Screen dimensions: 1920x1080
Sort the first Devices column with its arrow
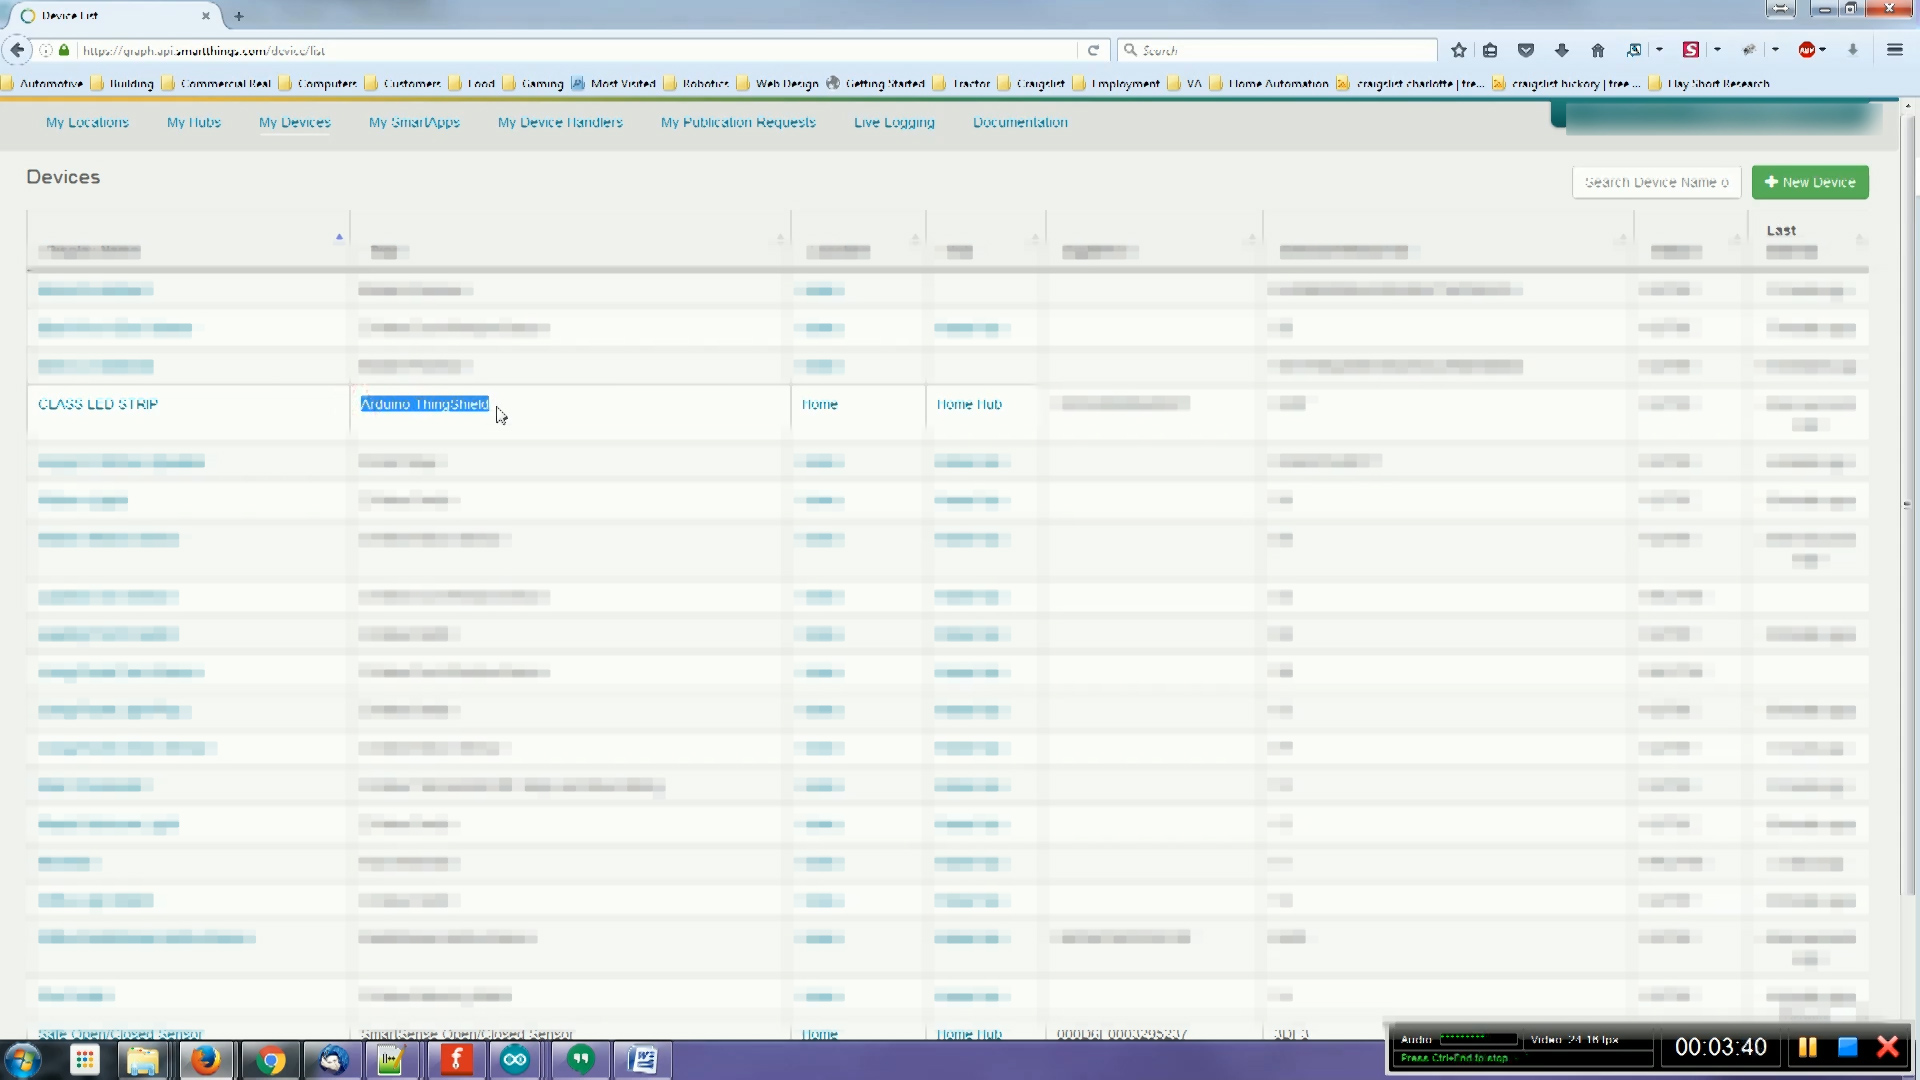tap(339, 237)
